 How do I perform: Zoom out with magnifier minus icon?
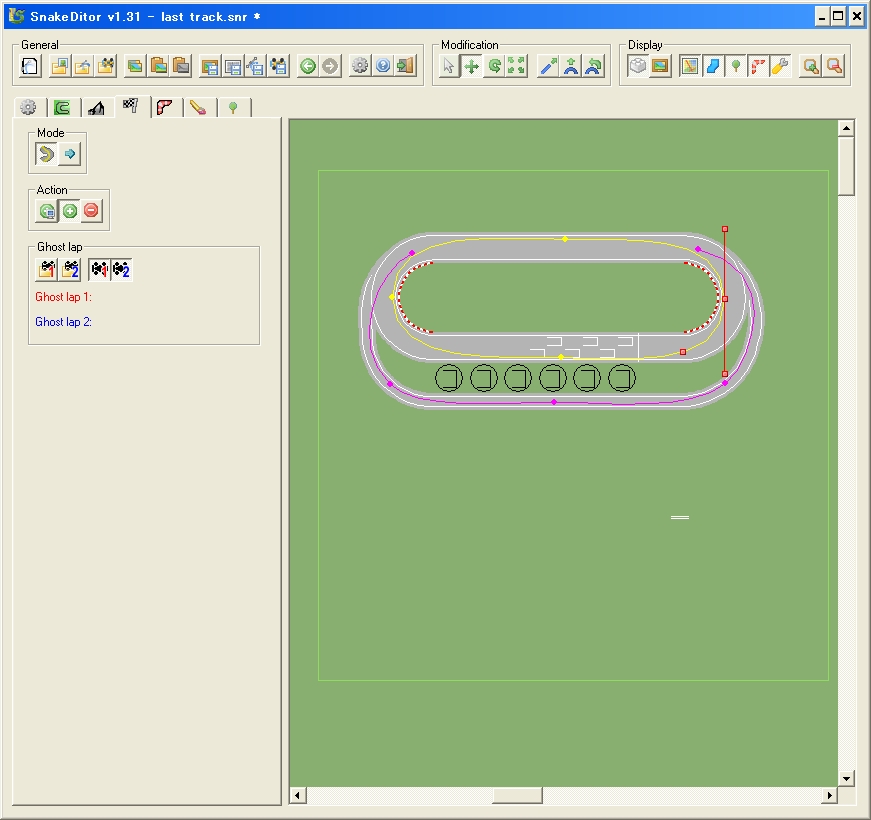click(834, 66)
